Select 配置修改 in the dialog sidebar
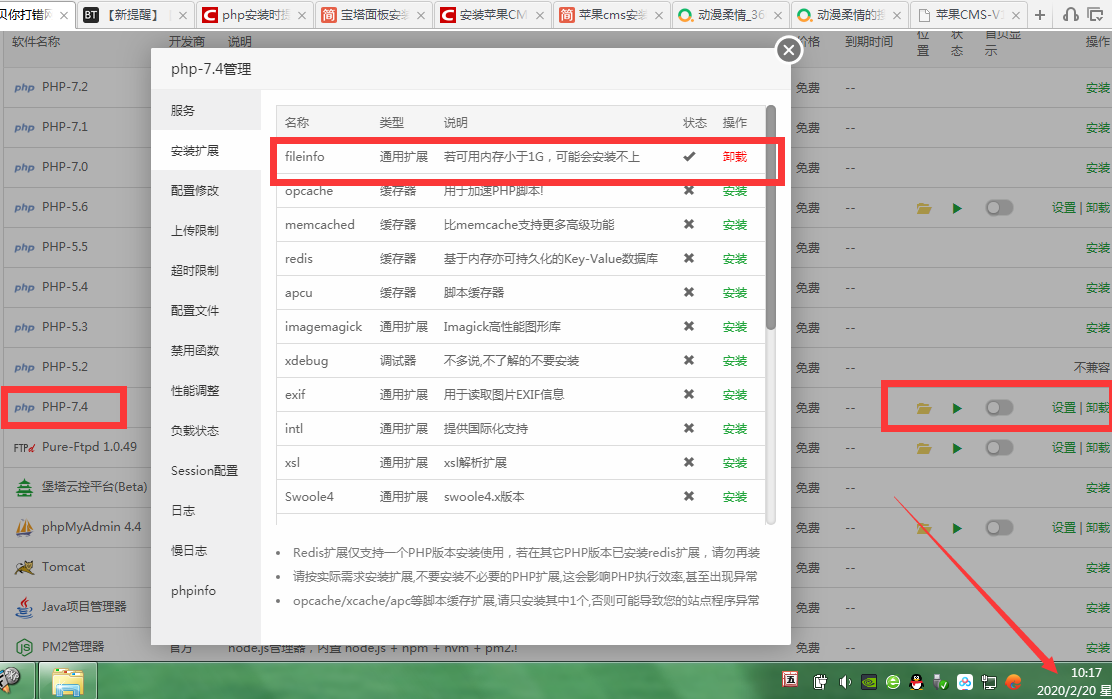Viewport: 1112px width, 699px height. (195, 190)
